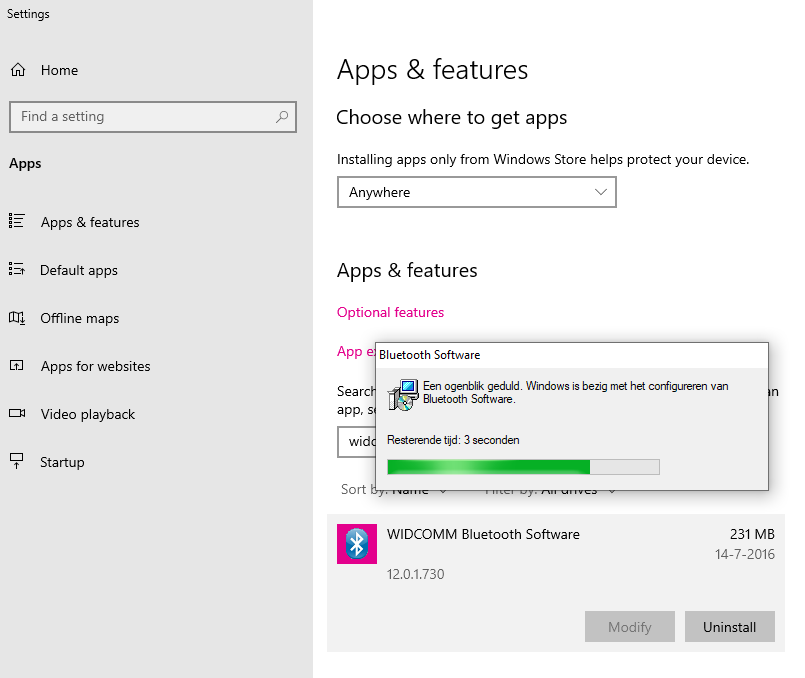The width and height of the screenshot is (805, 678).
Task: Open the Anywhere app source dropdown
Action: click(476, 192)
